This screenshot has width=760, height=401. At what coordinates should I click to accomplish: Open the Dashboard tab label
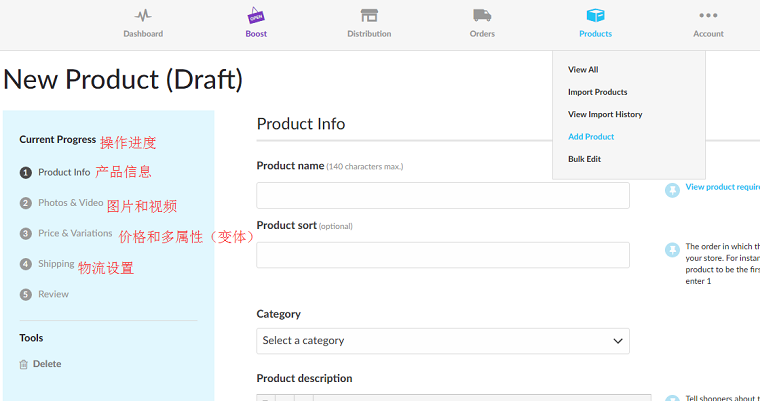tap(143, 34)
